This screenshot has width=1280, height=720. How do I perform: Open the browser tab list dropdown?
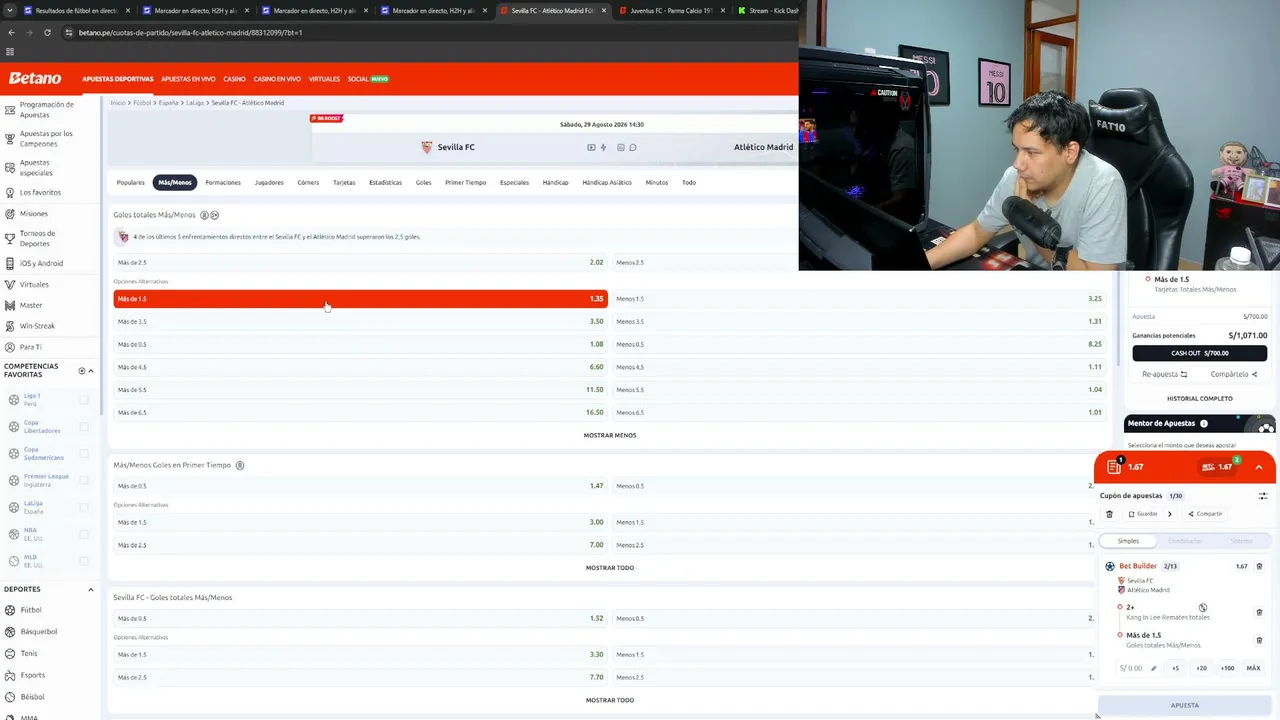(10, 11)
